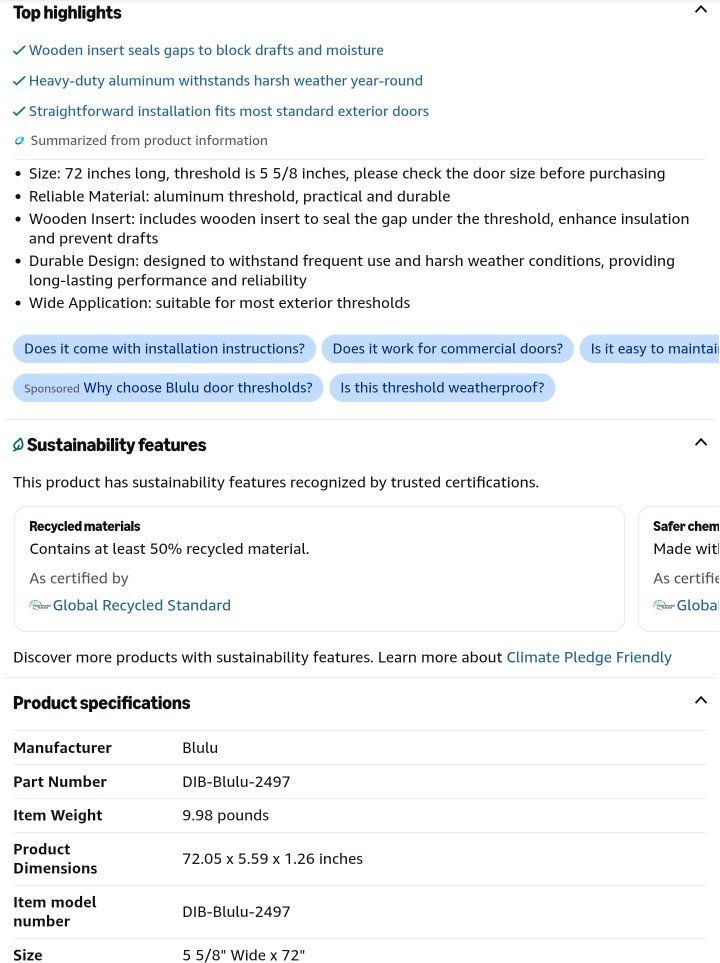The width and height of the screenshot is (720, 963).
Task: Collapse the Product specifications section chevron
Action: [x=700, y=700]
